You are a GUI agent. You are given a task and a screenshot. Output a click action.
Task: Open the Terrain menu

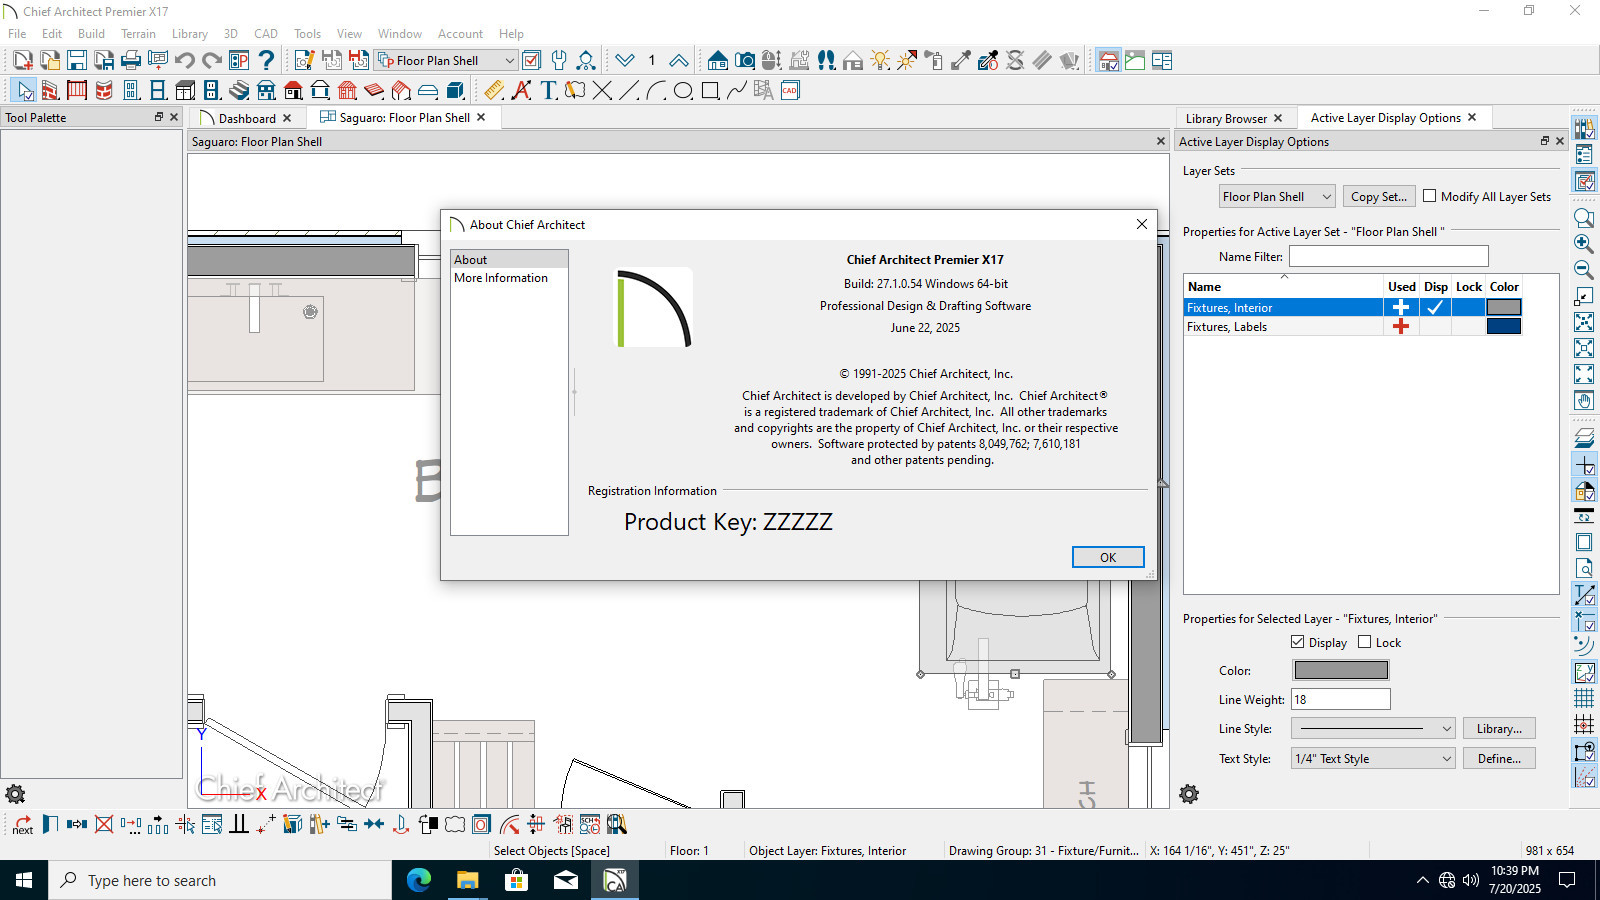[x=138, y=33]
